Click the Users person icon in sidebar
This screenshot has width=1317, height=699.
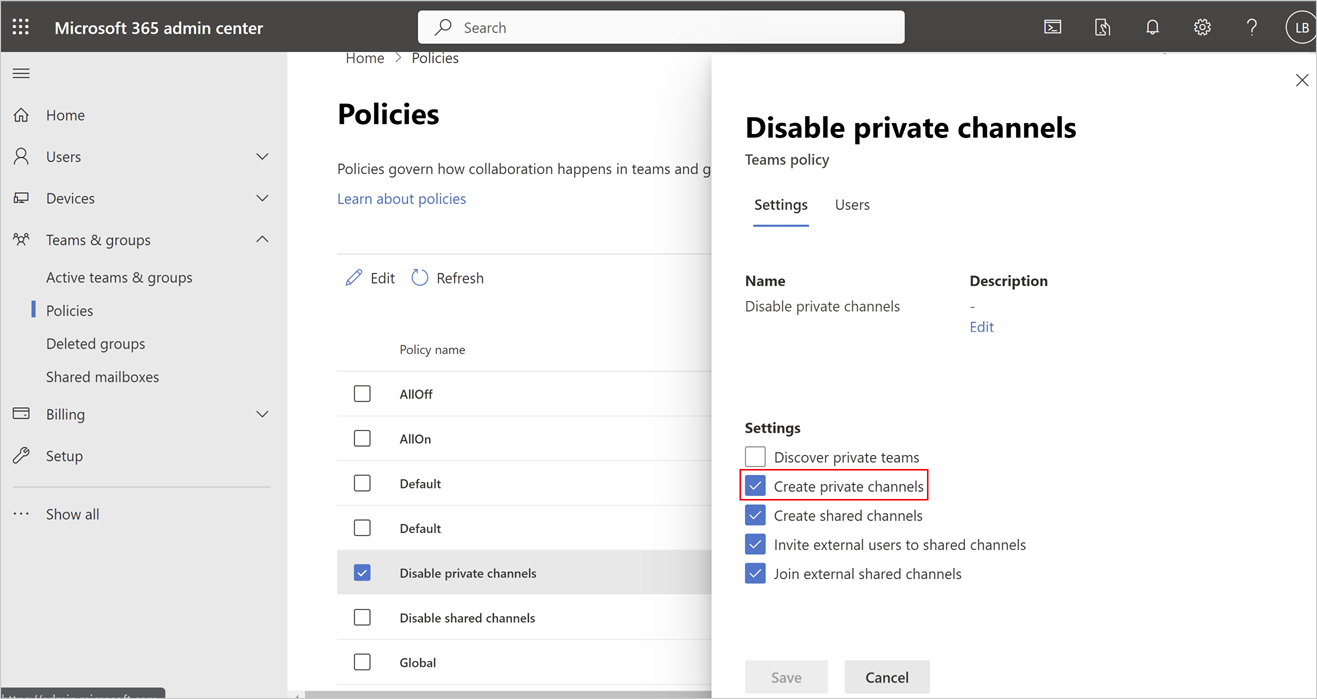pos(21,156)
